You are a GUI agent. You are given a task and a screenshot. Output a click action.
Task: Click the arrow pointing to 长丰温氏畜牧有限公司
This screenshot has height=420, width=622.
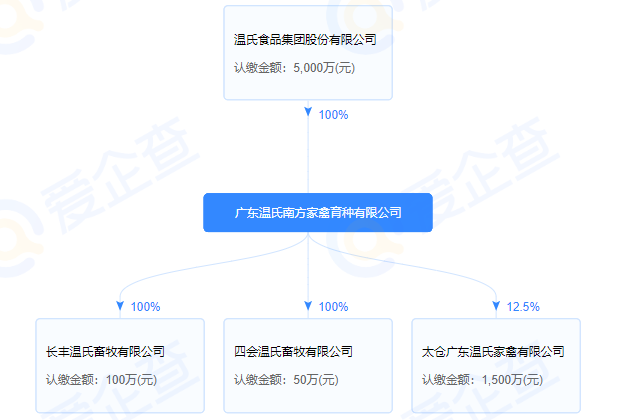(120, 306)
